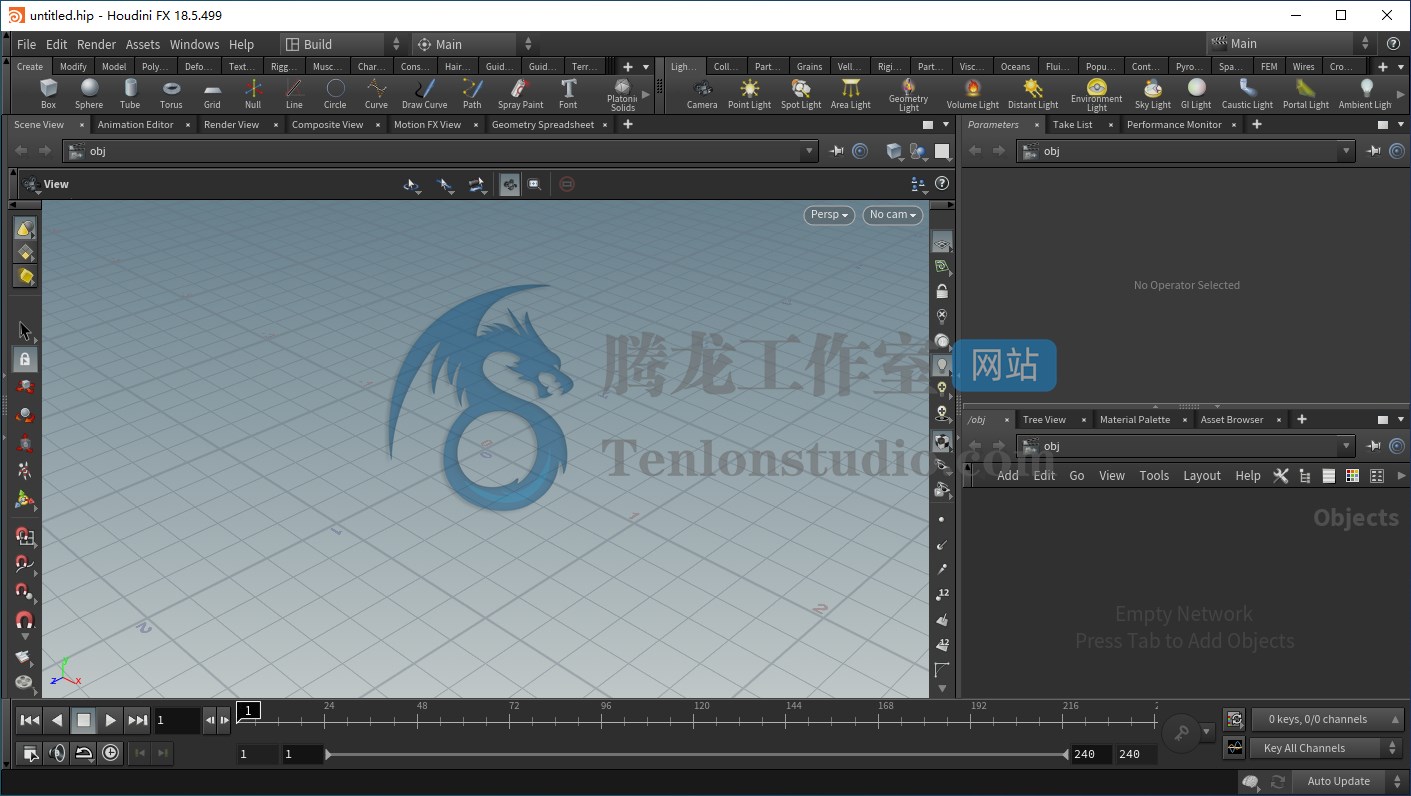The width and height of the screenshot is (1411, 796).
Task: Create a Distant Light
Action: click(1033, 93)
